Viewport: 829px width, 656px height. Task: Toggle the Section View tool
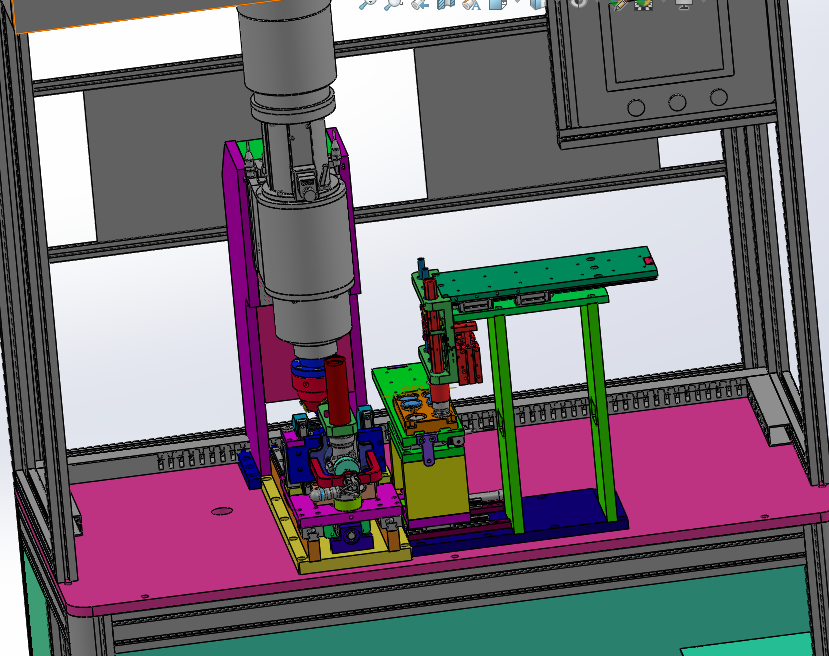tap(446, 4)
